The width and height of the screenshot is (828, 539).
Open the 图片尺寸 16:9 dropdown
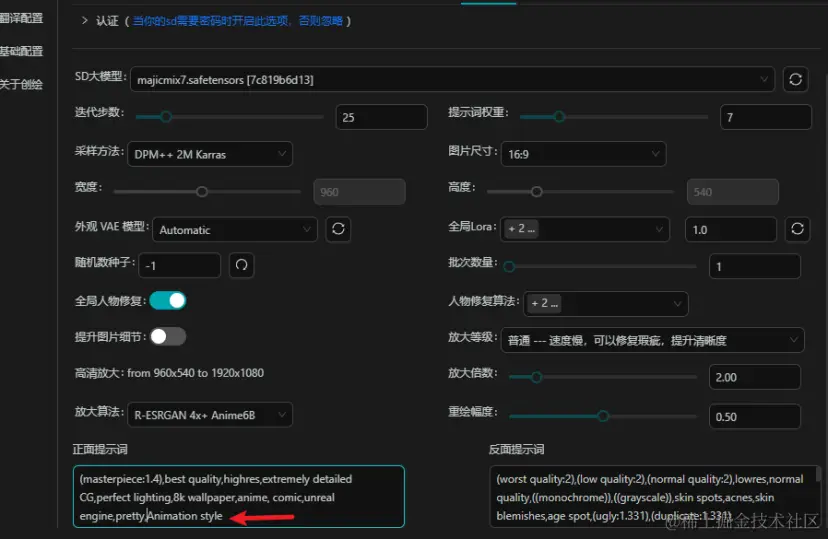tap(584, 154)
